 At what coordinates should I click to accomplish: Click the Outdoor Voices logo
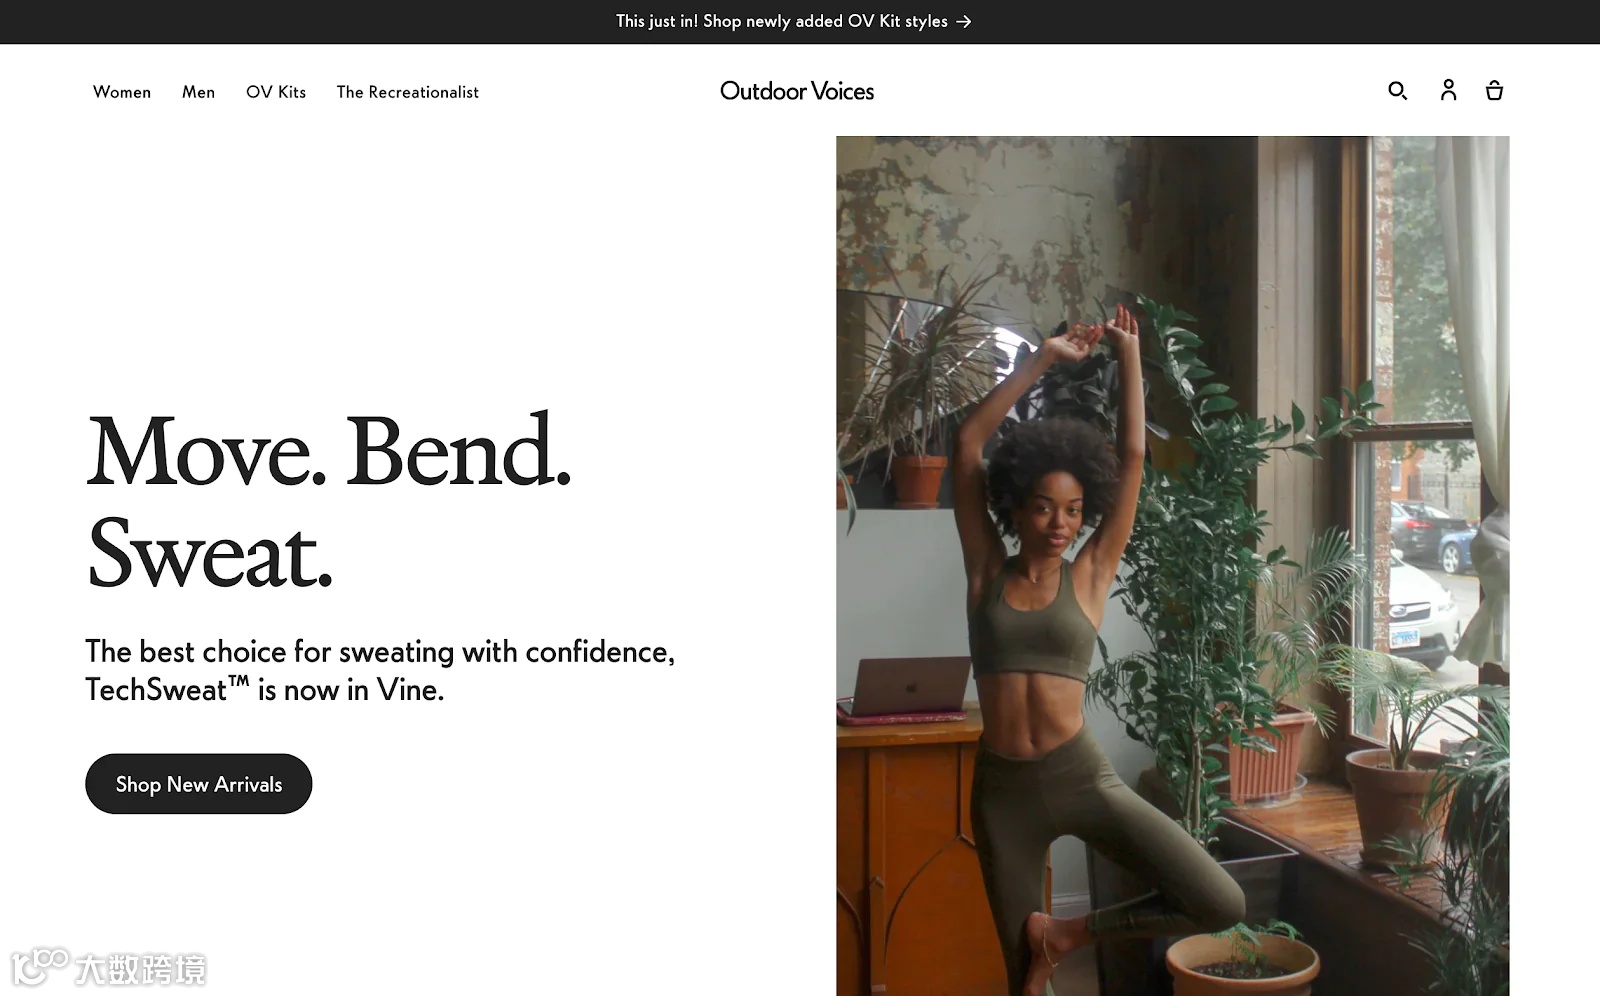pyautogui.click(x=797, y=91)
